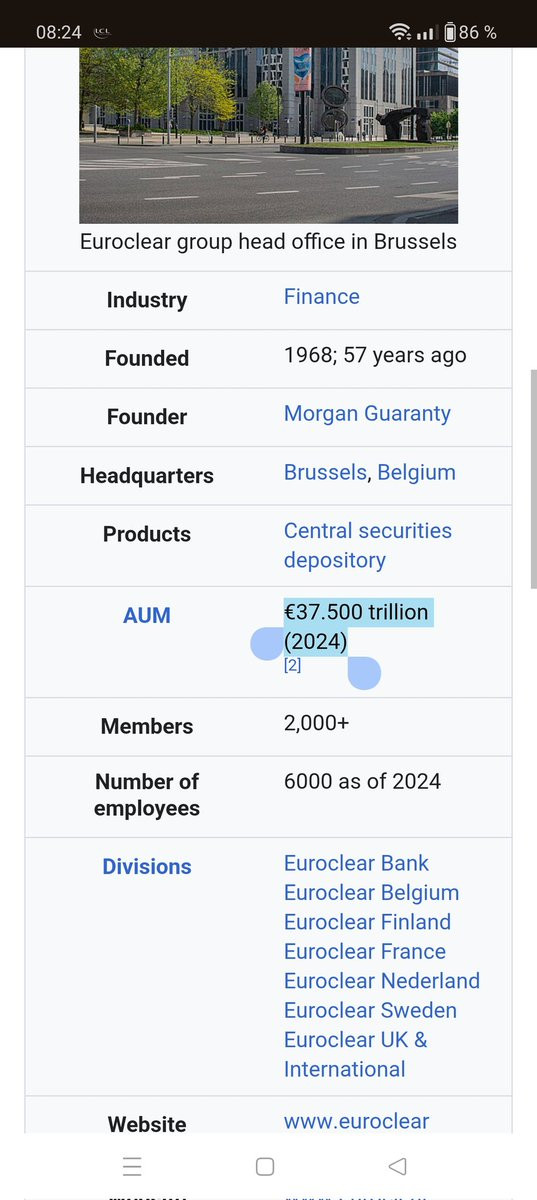Screen dimensions: 537x1200
Task: Tap the Euroclear head office photo
Action: 268,135
